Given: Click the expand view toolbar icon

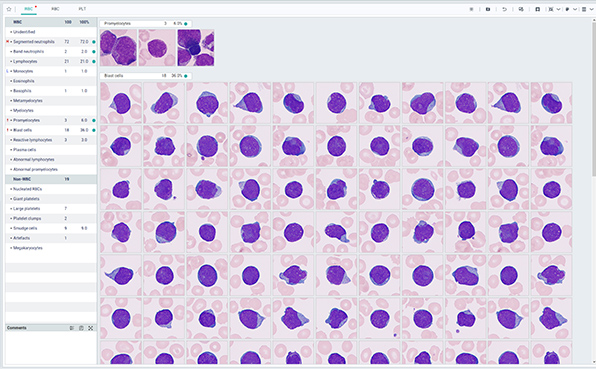Looking at the screenshot, I should [x=551, y=9].
